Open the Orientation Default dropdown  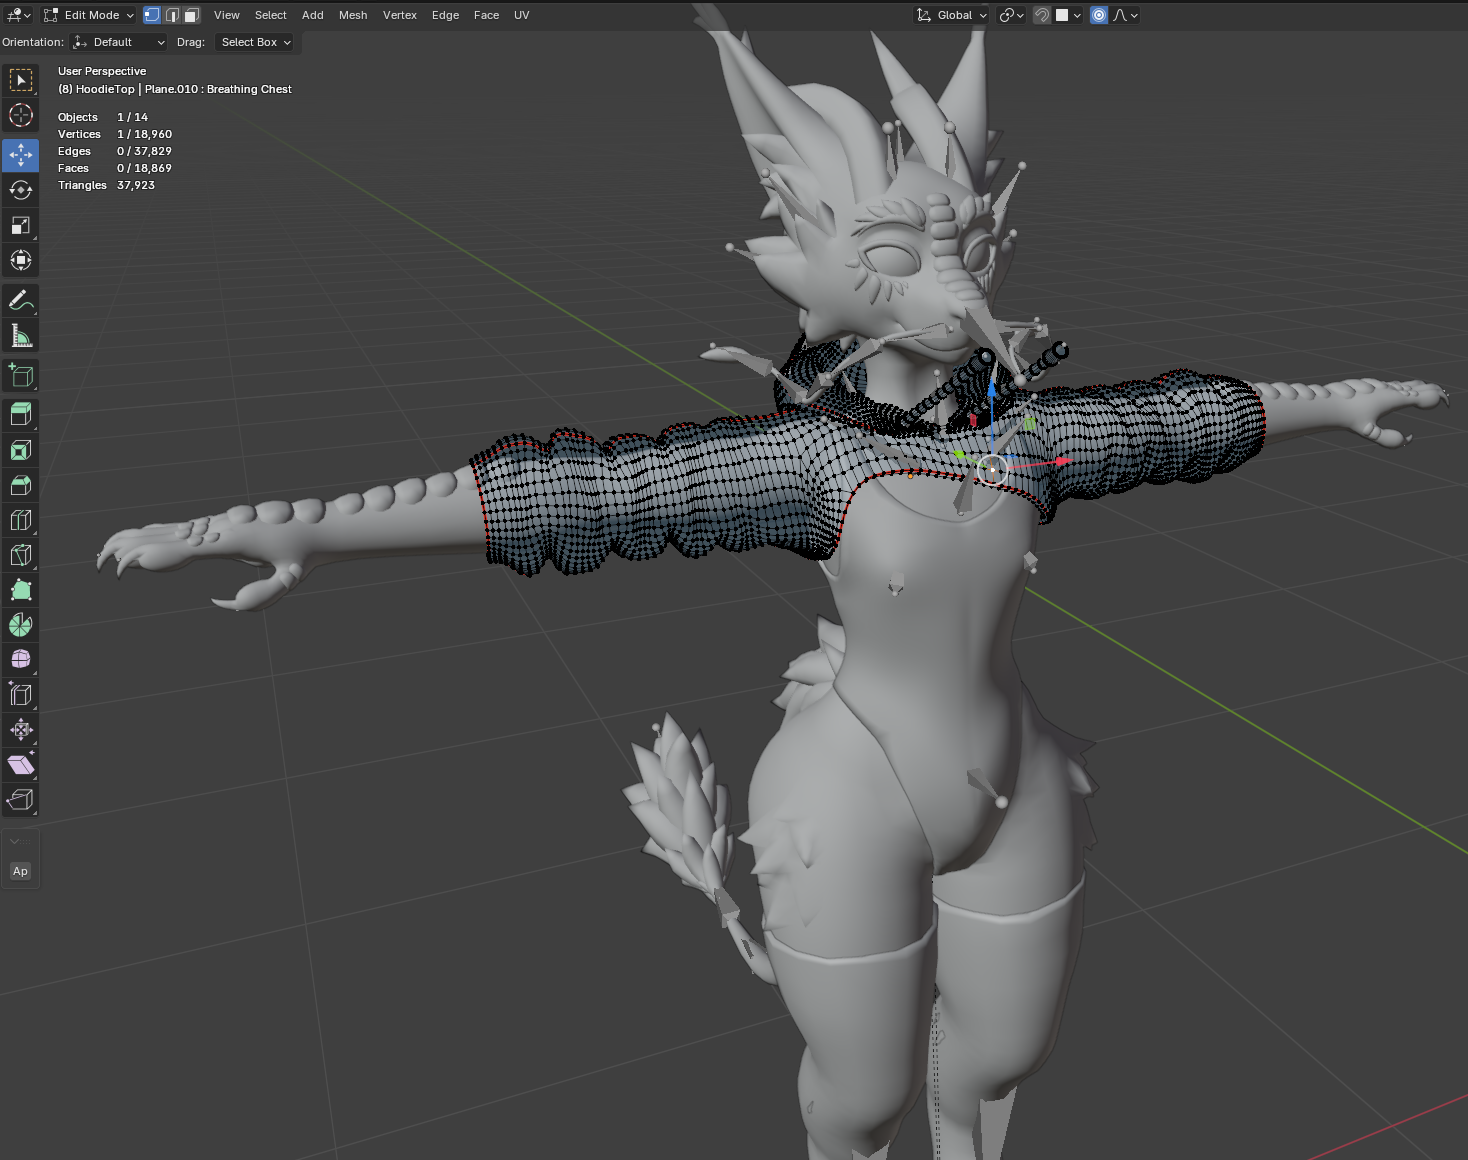tap(118, 42)
